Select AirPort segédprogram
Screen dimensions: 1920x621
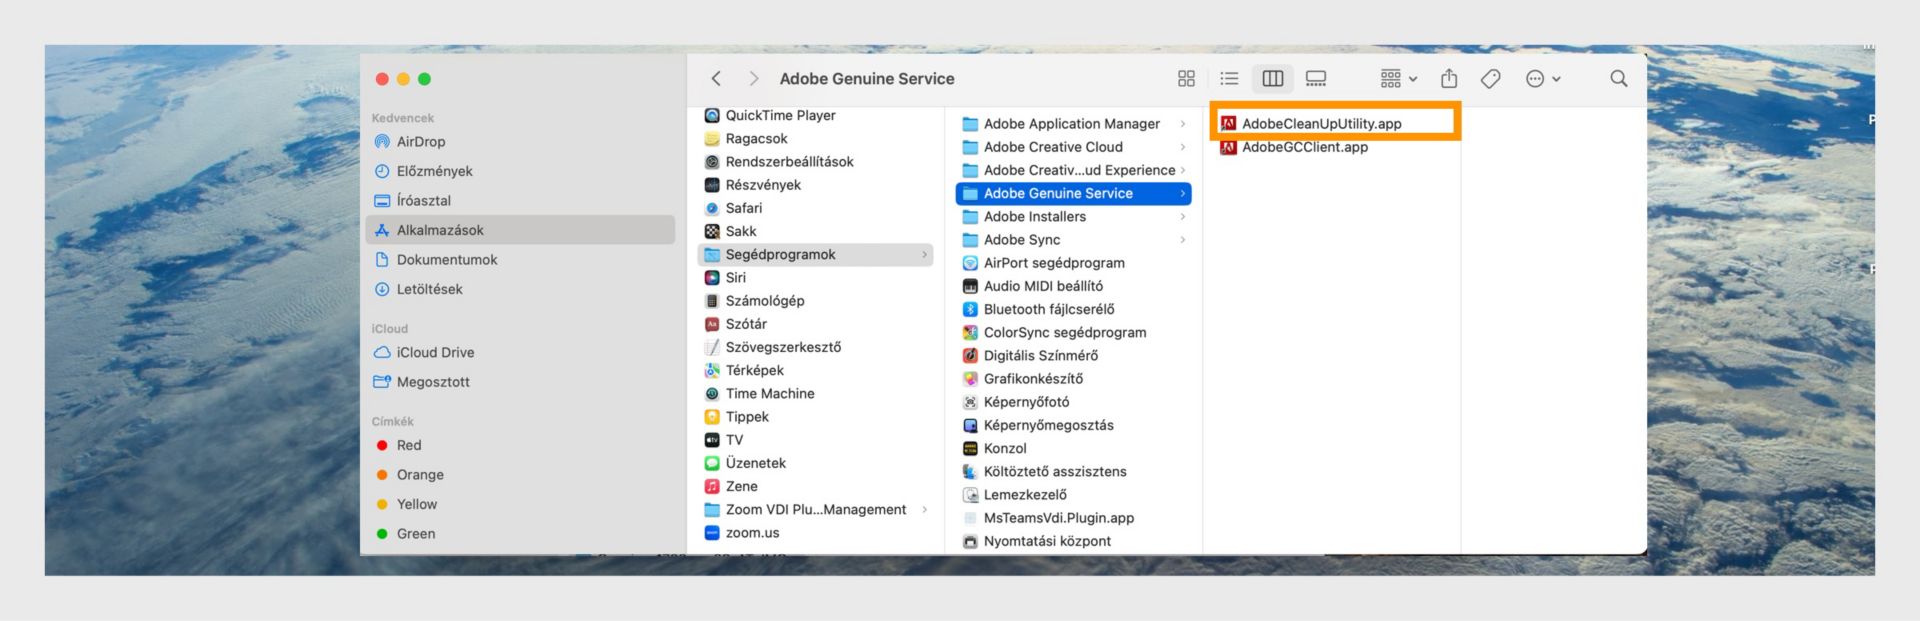1074,263
